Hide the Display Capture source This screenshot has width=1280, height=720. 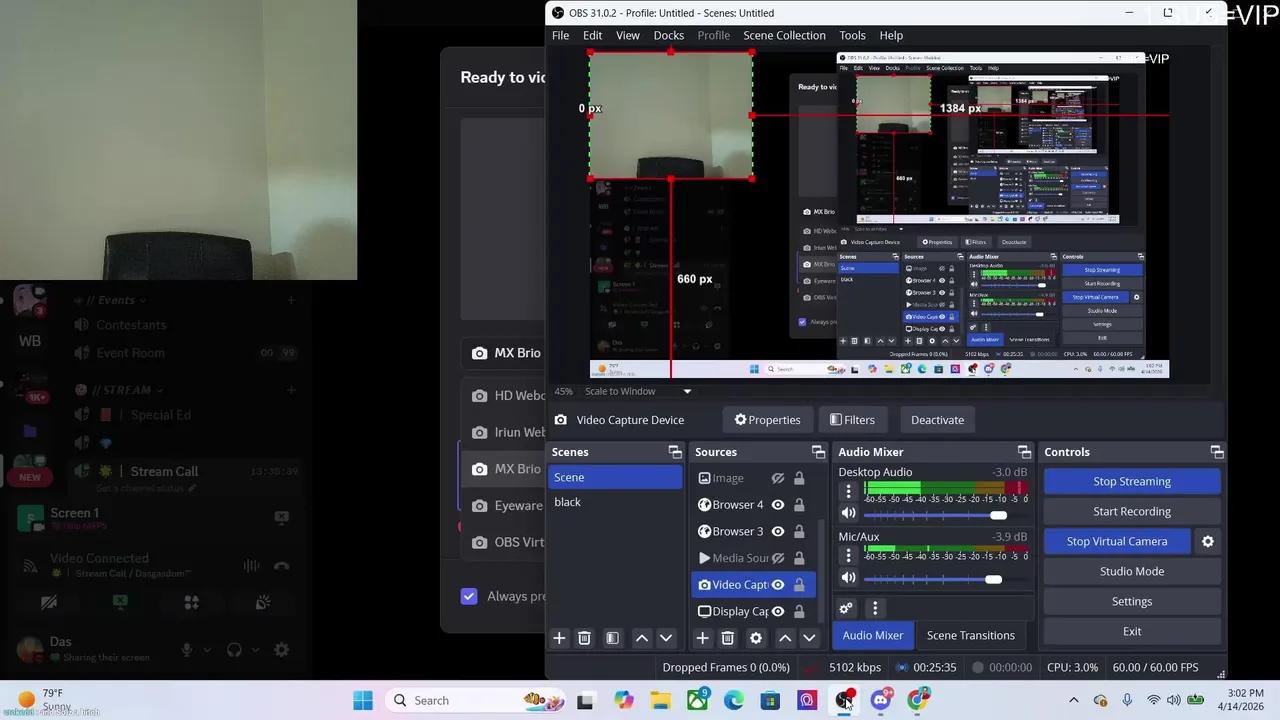click(777, 611)
